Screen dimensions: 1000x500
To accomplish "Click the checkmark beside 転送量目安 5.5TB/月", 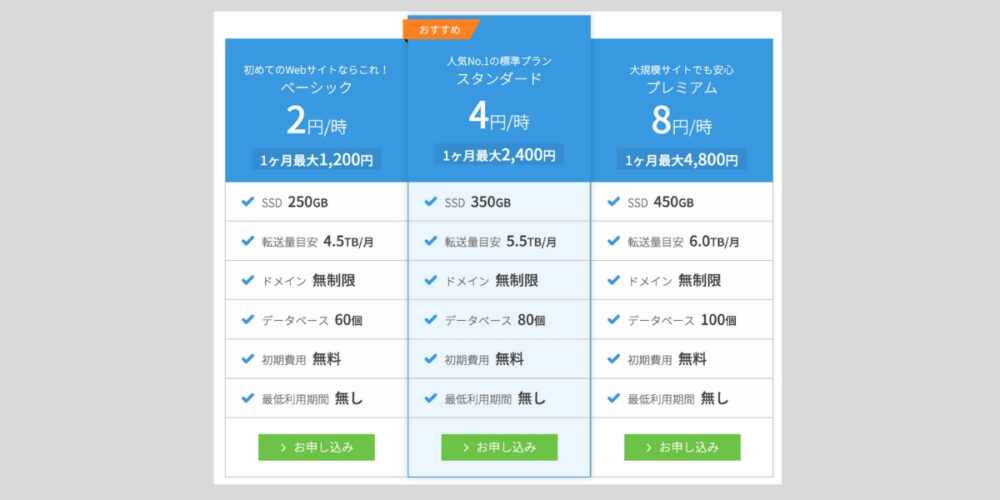I will pos(431,241).
